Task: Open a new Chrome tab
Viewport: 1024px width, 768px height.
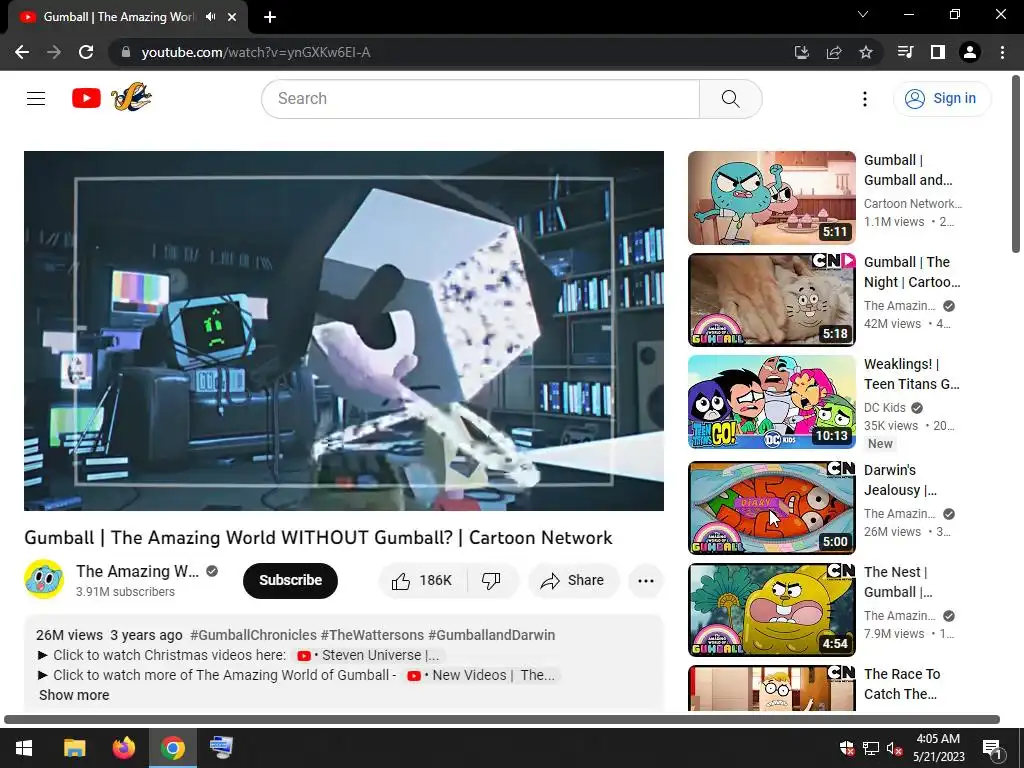Action: coord(270,18)
